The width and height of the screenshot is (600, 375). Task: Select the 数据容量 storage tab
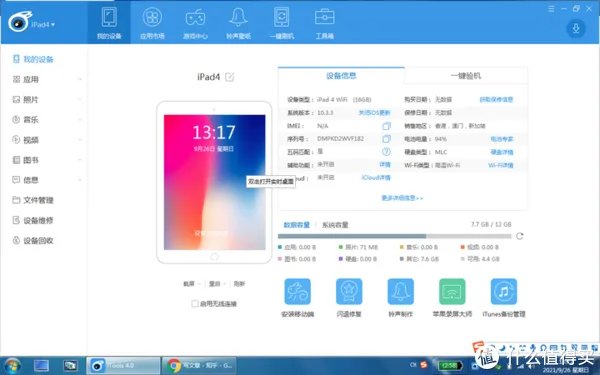click(297, 225)
